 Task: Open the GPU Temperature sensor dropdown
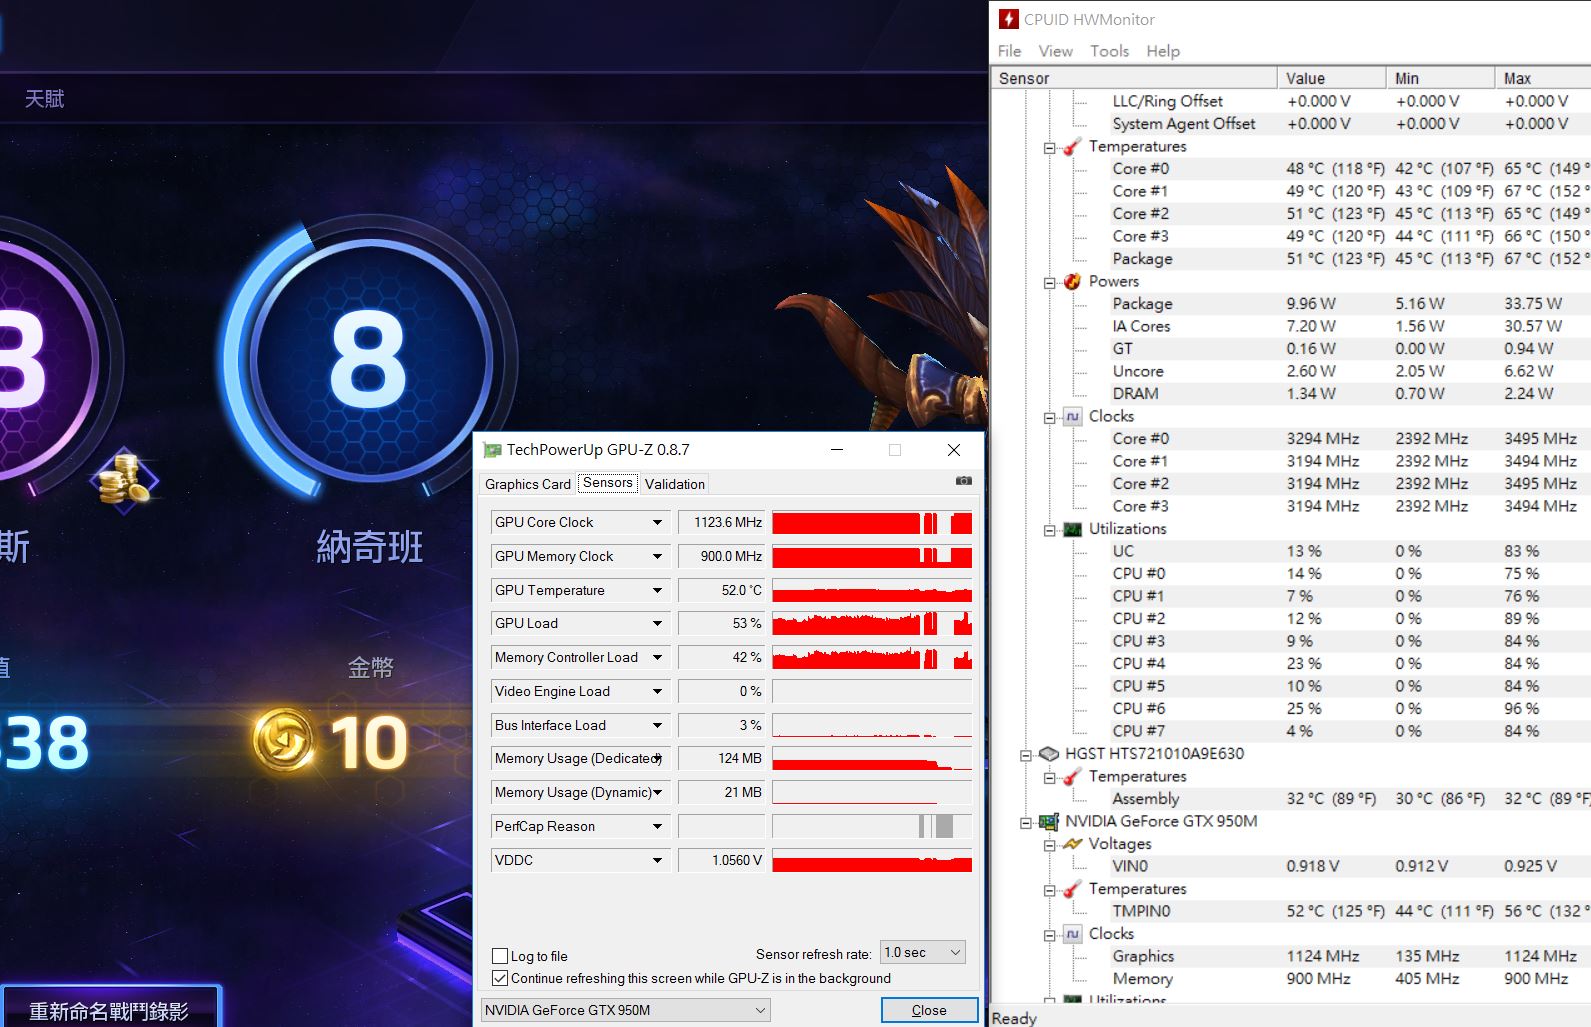click(657, 590)
